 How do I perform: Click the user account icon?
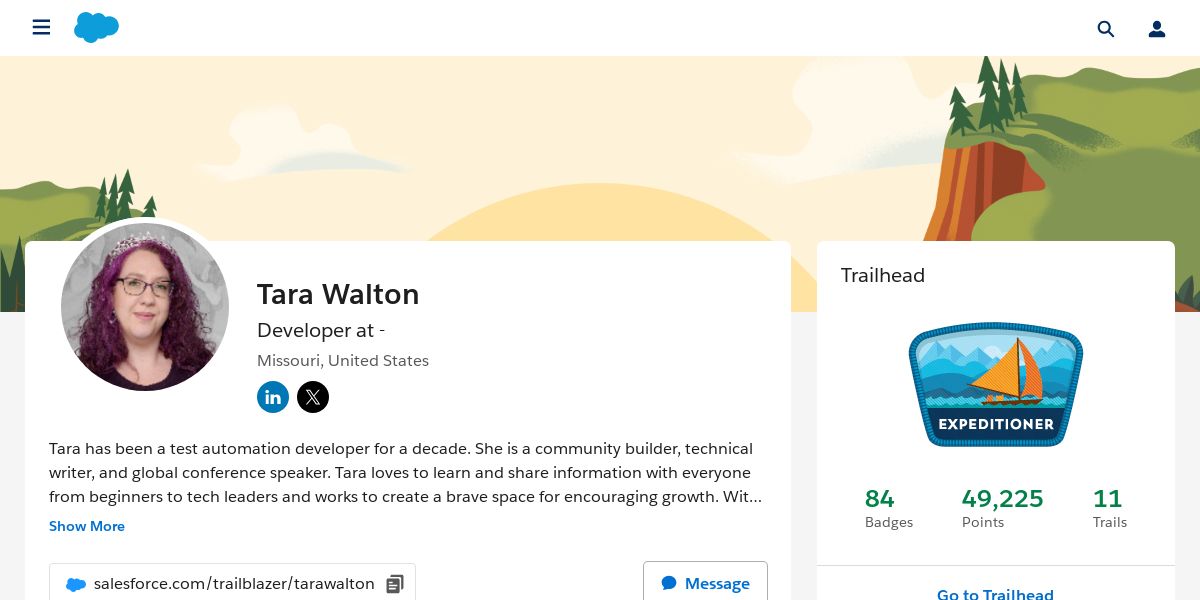click(x=1157, y=29)
